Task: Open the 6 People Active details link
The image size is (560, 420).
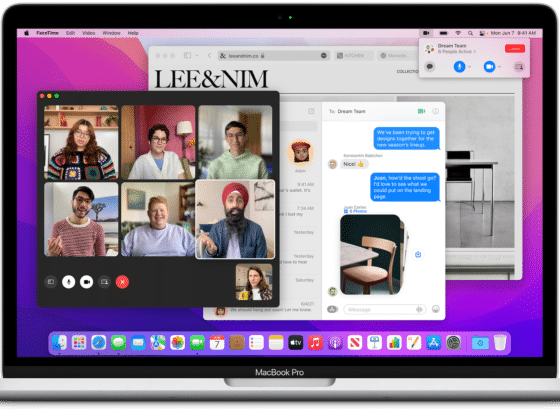Action: (457, 52)
